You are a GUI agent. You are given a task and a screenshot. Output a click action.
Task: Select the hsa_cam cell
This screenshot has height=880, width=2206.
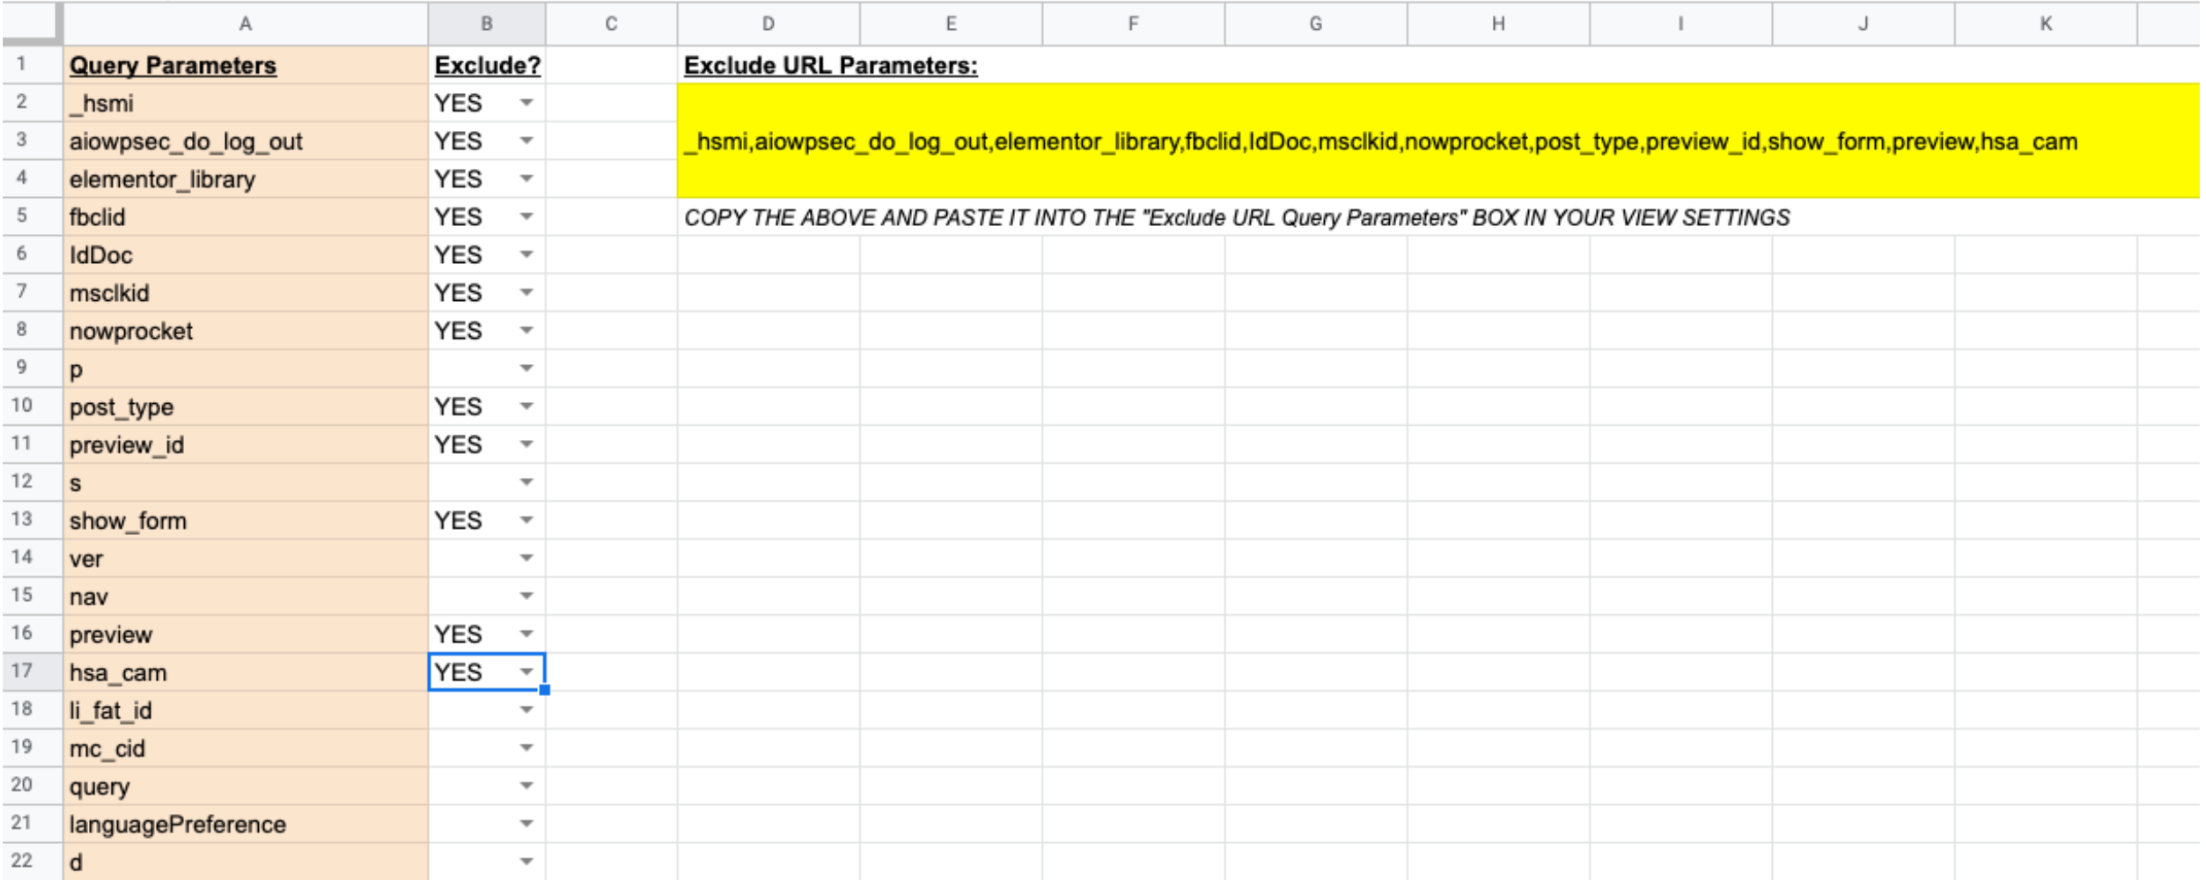pyautogui.click(x=246, y=672)
